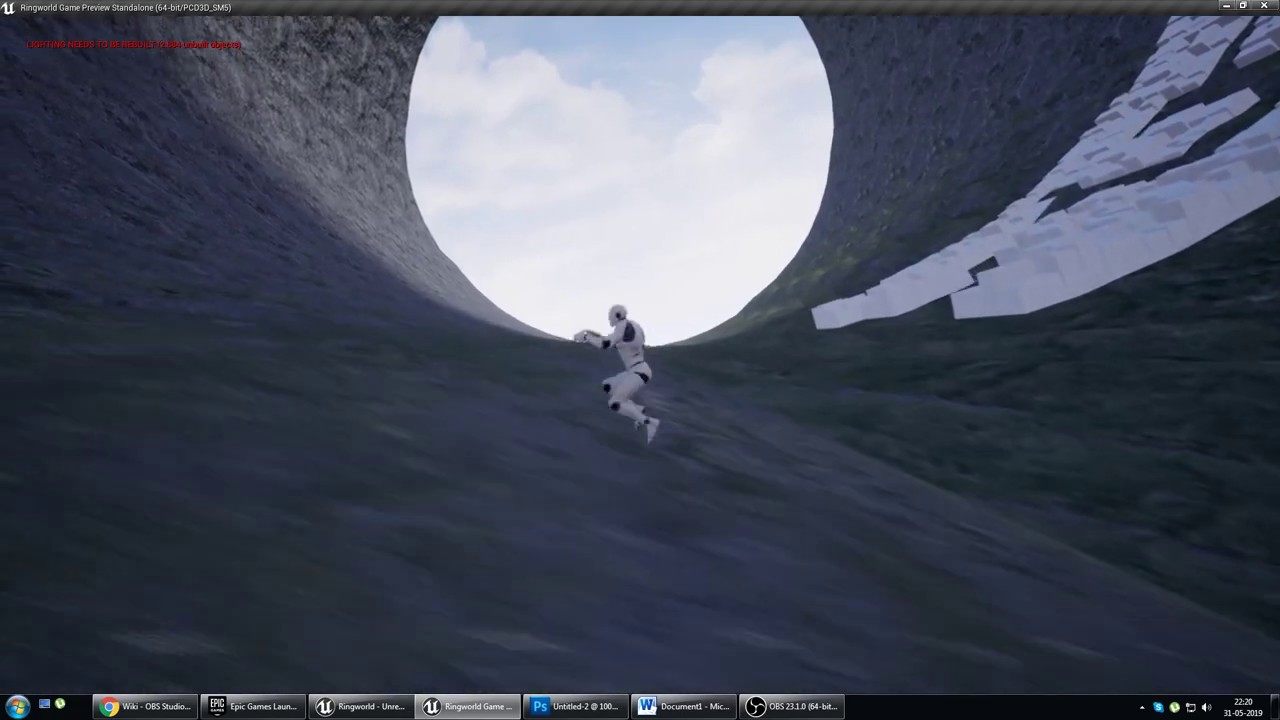This screenshot has width=1280, height=720.
Task: Click the green uTorrent tray icon
Action: pos(1174,708)
